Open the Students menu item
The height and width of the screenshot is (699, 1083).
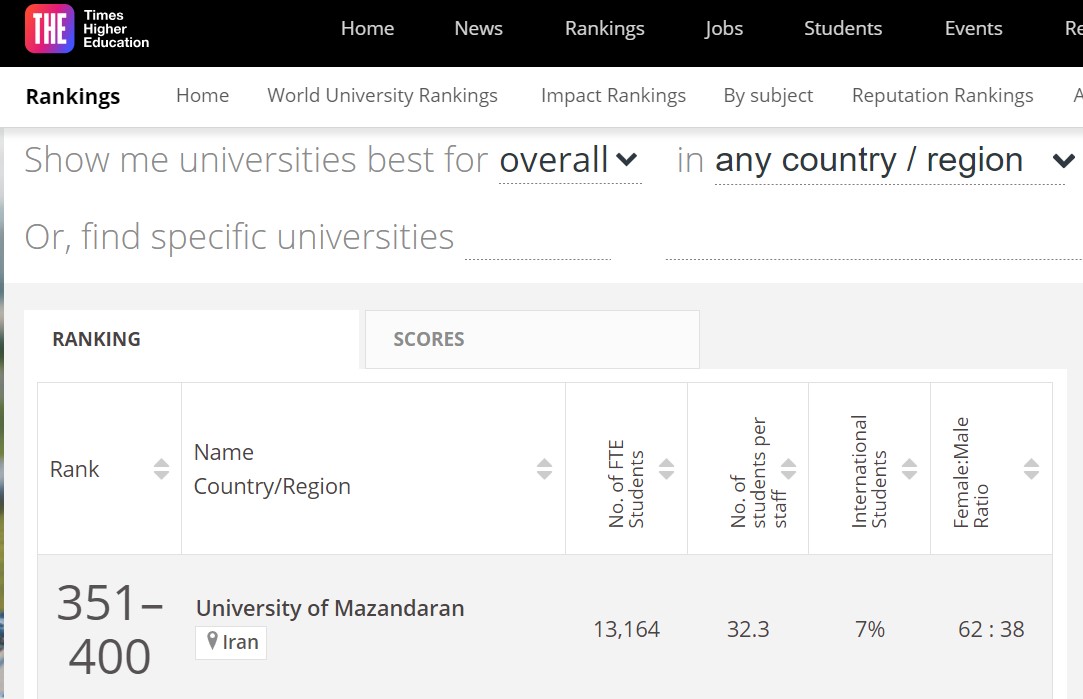click(x=842, y=29)
